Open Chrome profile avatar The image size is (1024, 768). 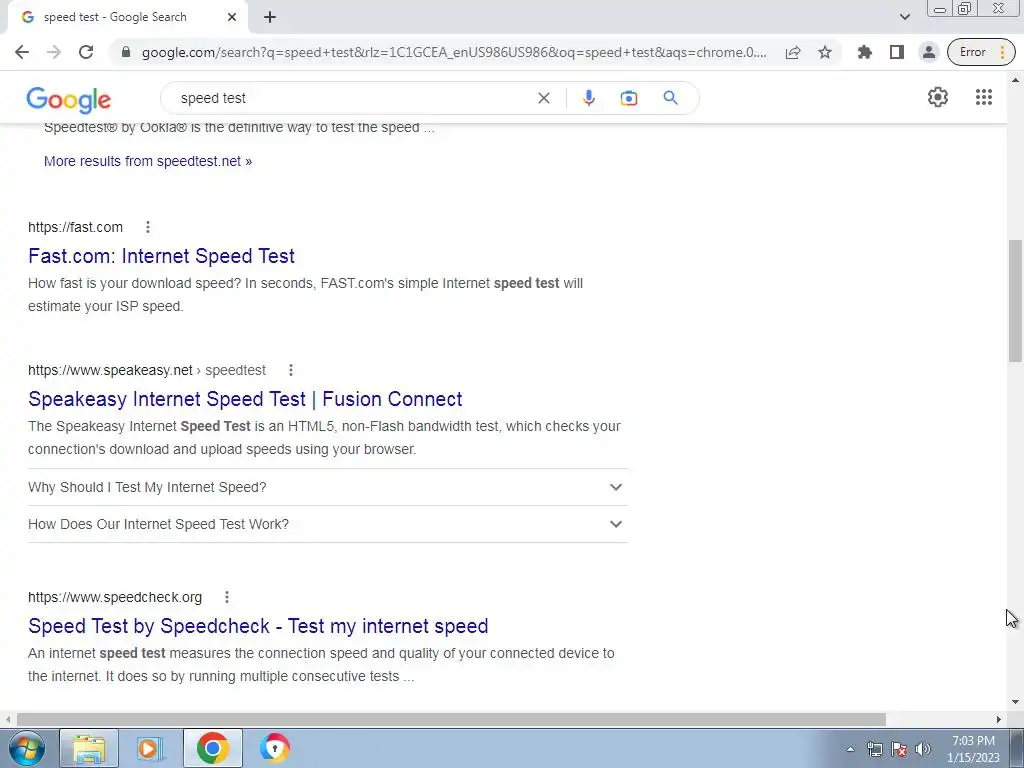click(929, 52)
